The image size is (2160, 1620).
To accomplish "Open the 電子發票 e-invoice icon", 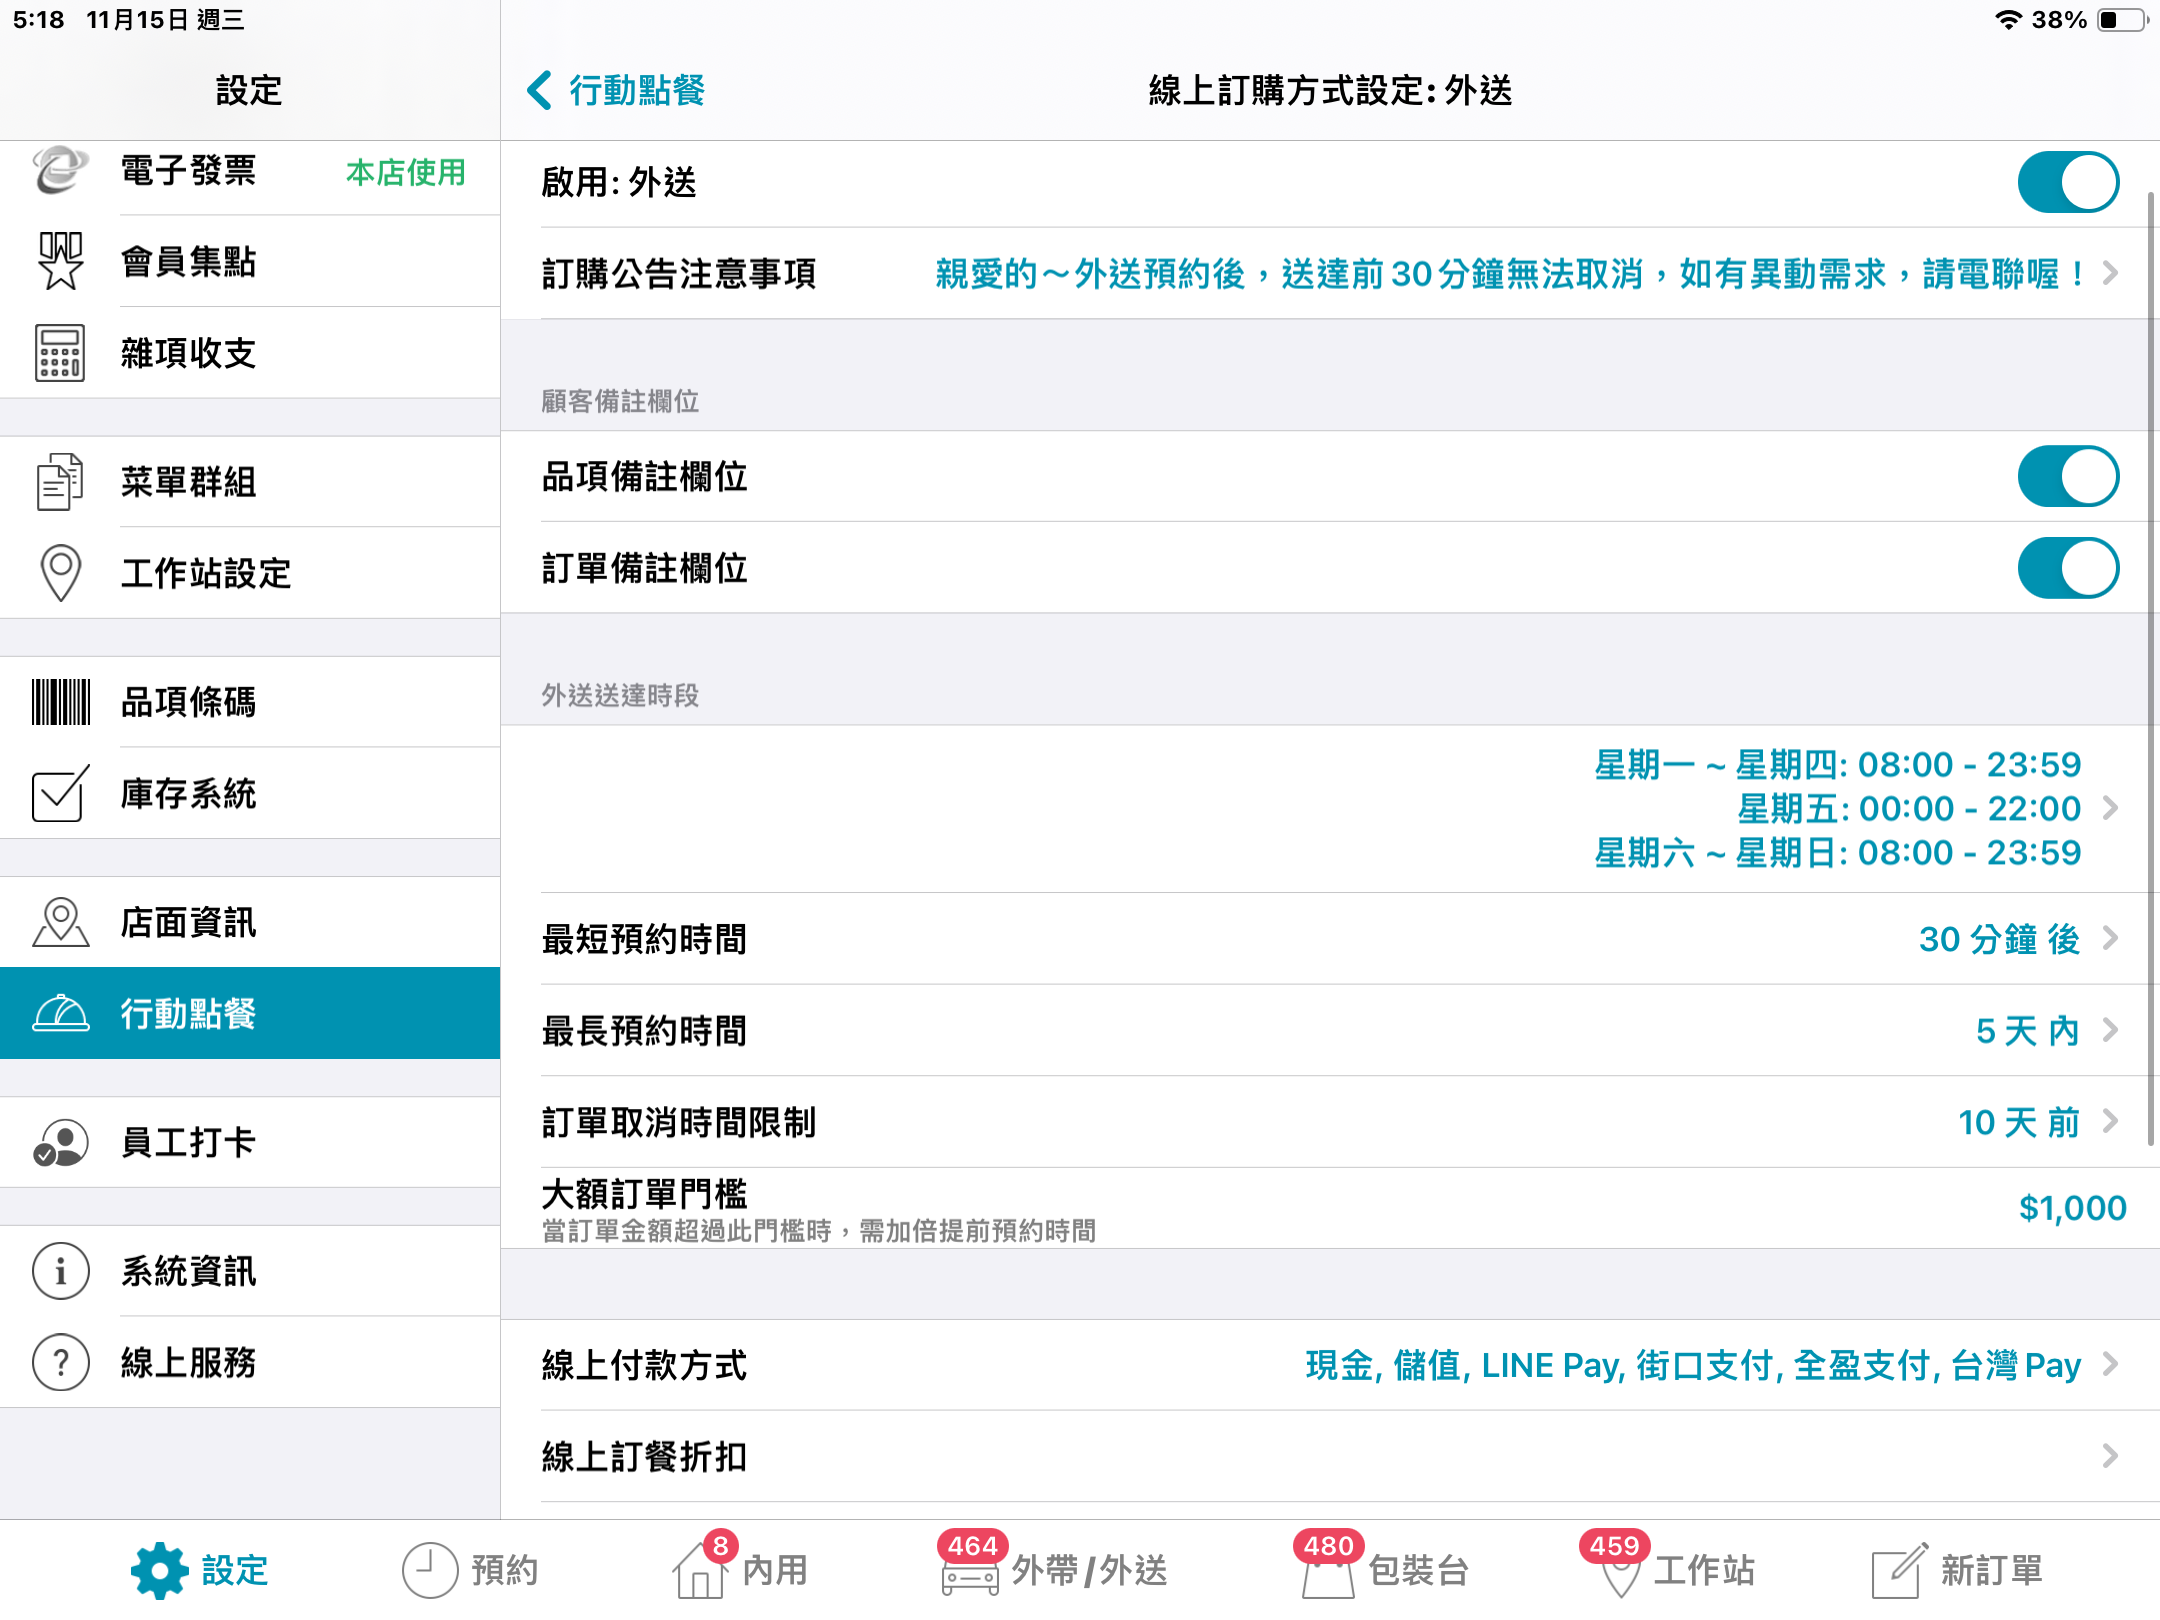I will [x=60, y=170].
